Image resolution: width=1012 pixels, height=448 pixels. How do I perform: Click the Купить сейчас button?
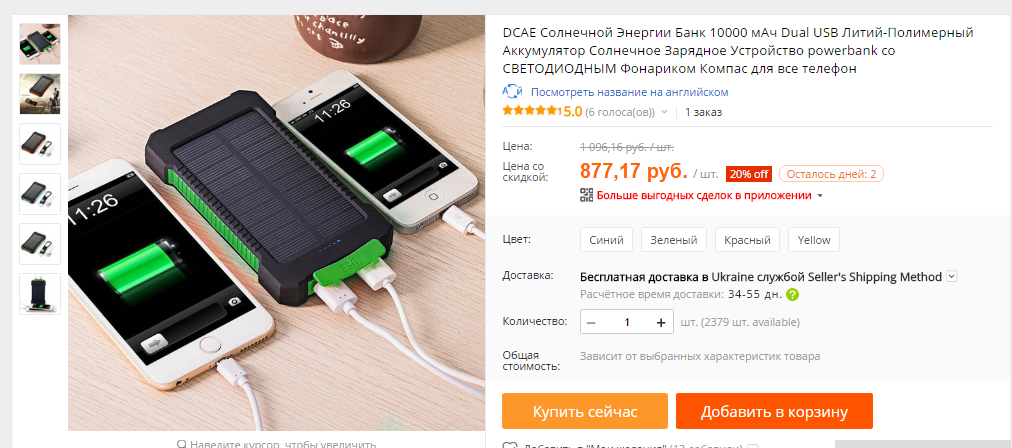(x=585, y=411)
